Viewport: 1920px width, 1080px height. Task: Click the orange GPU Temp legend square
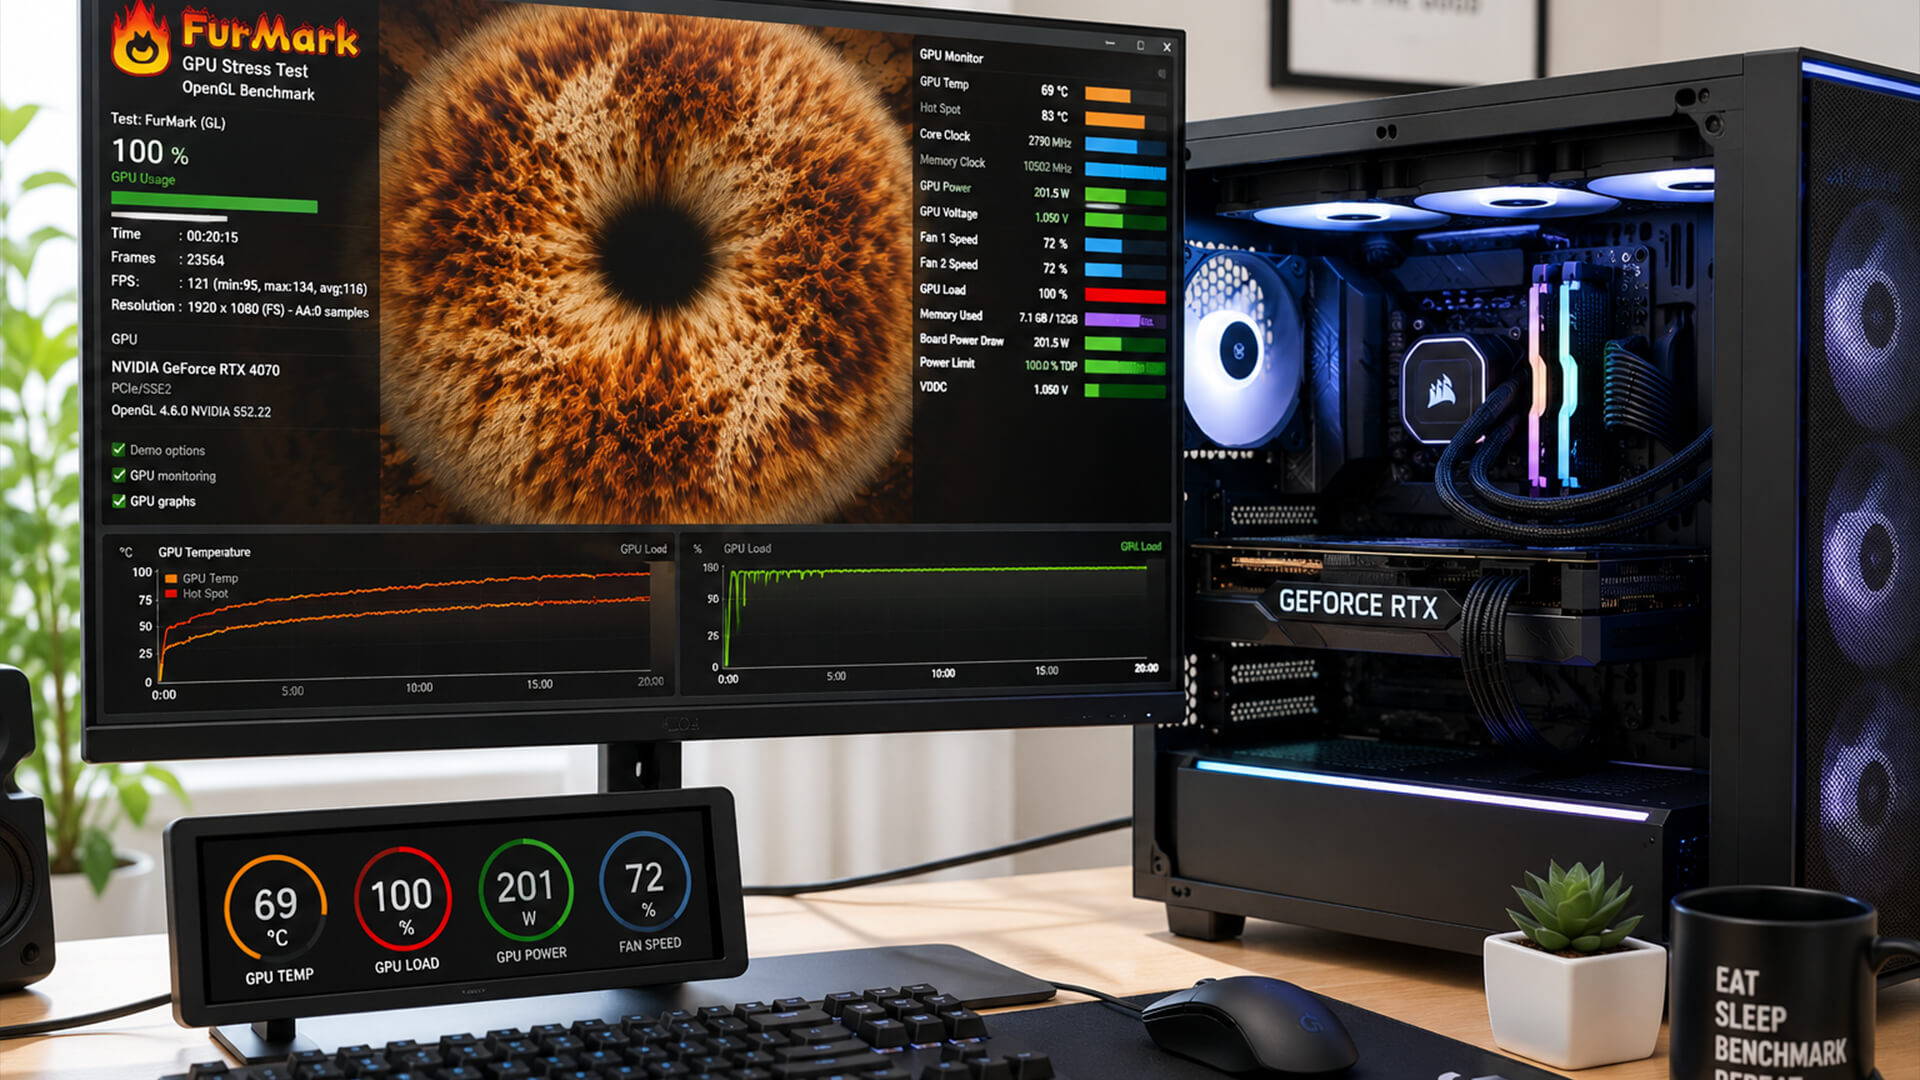click(x=171, y=578)
